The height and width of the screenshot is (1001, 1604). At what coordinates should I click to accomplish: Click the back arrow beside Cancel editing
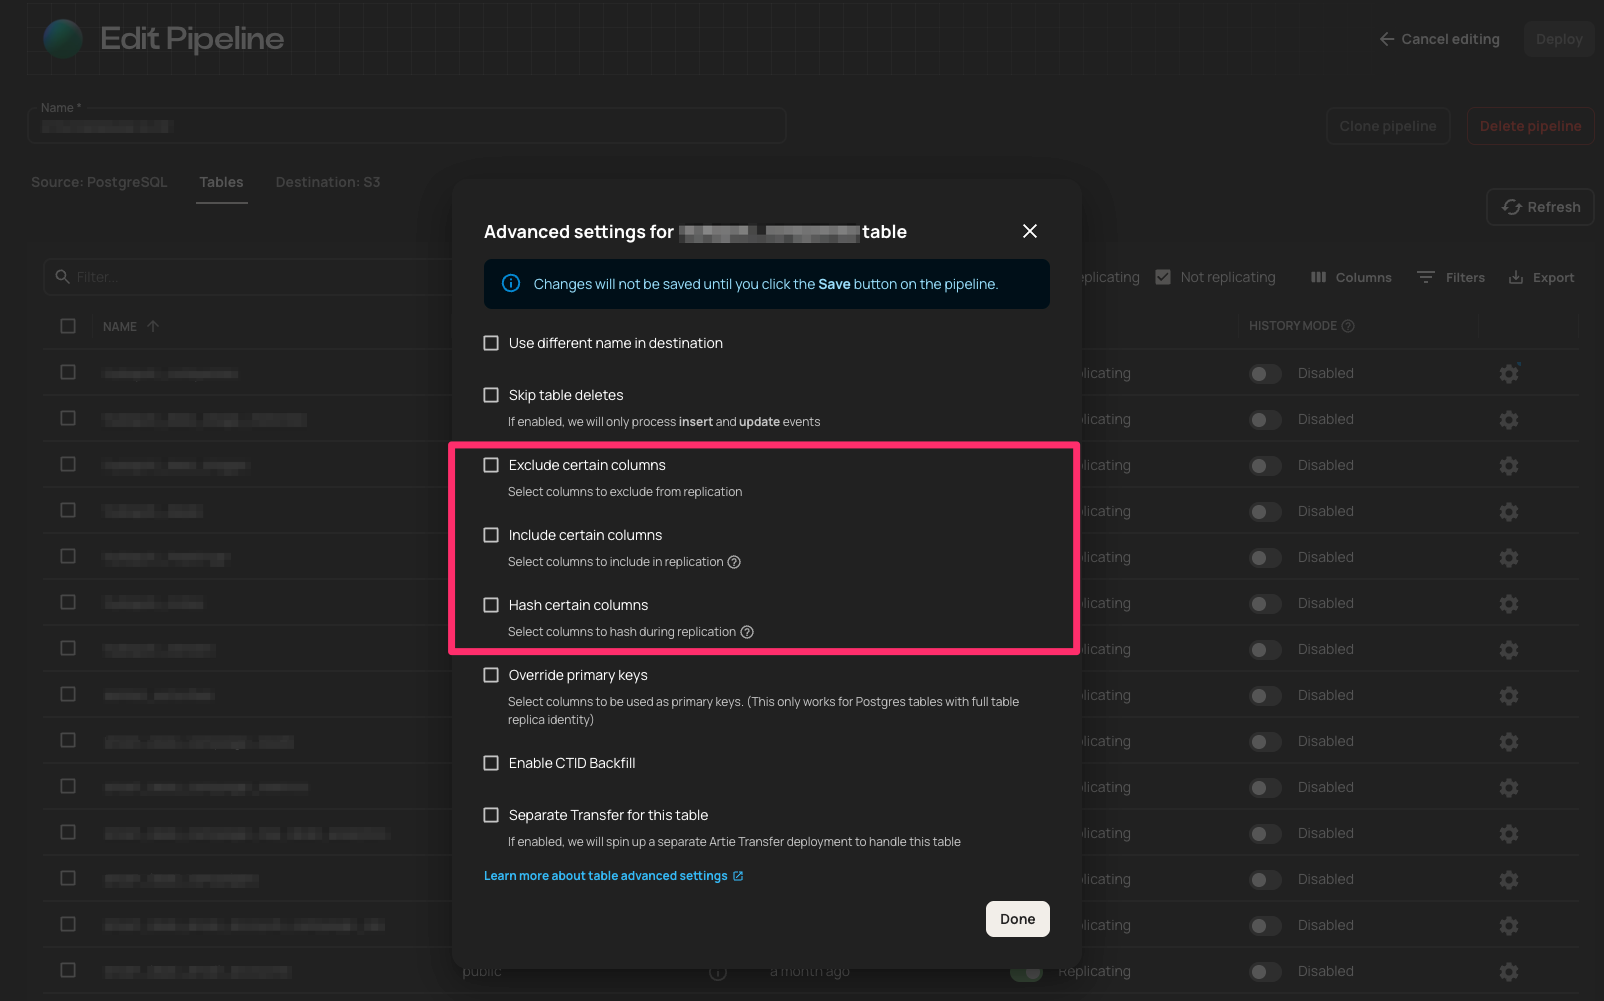point(1387,39)
